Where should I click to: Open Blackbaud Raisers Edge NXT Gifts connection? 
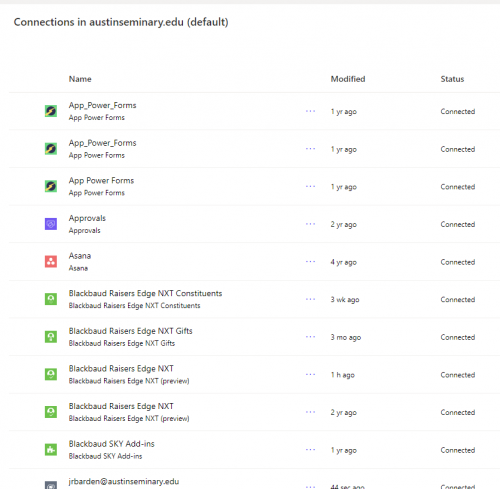(130, 331)
